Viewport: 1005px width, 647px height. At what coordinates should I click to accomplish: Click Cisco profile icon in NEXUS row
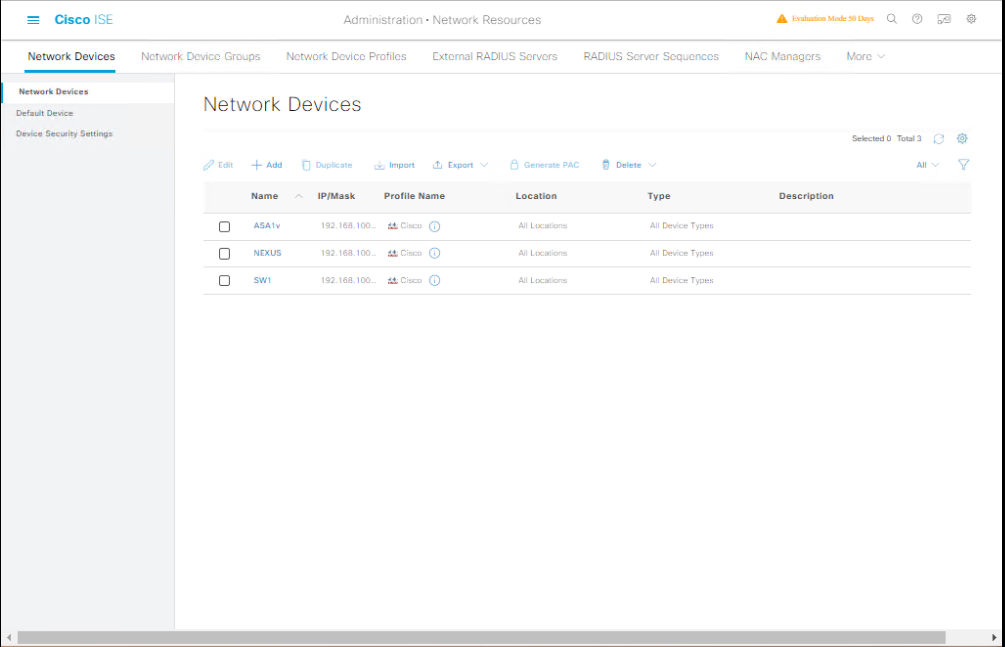point(392,253)
